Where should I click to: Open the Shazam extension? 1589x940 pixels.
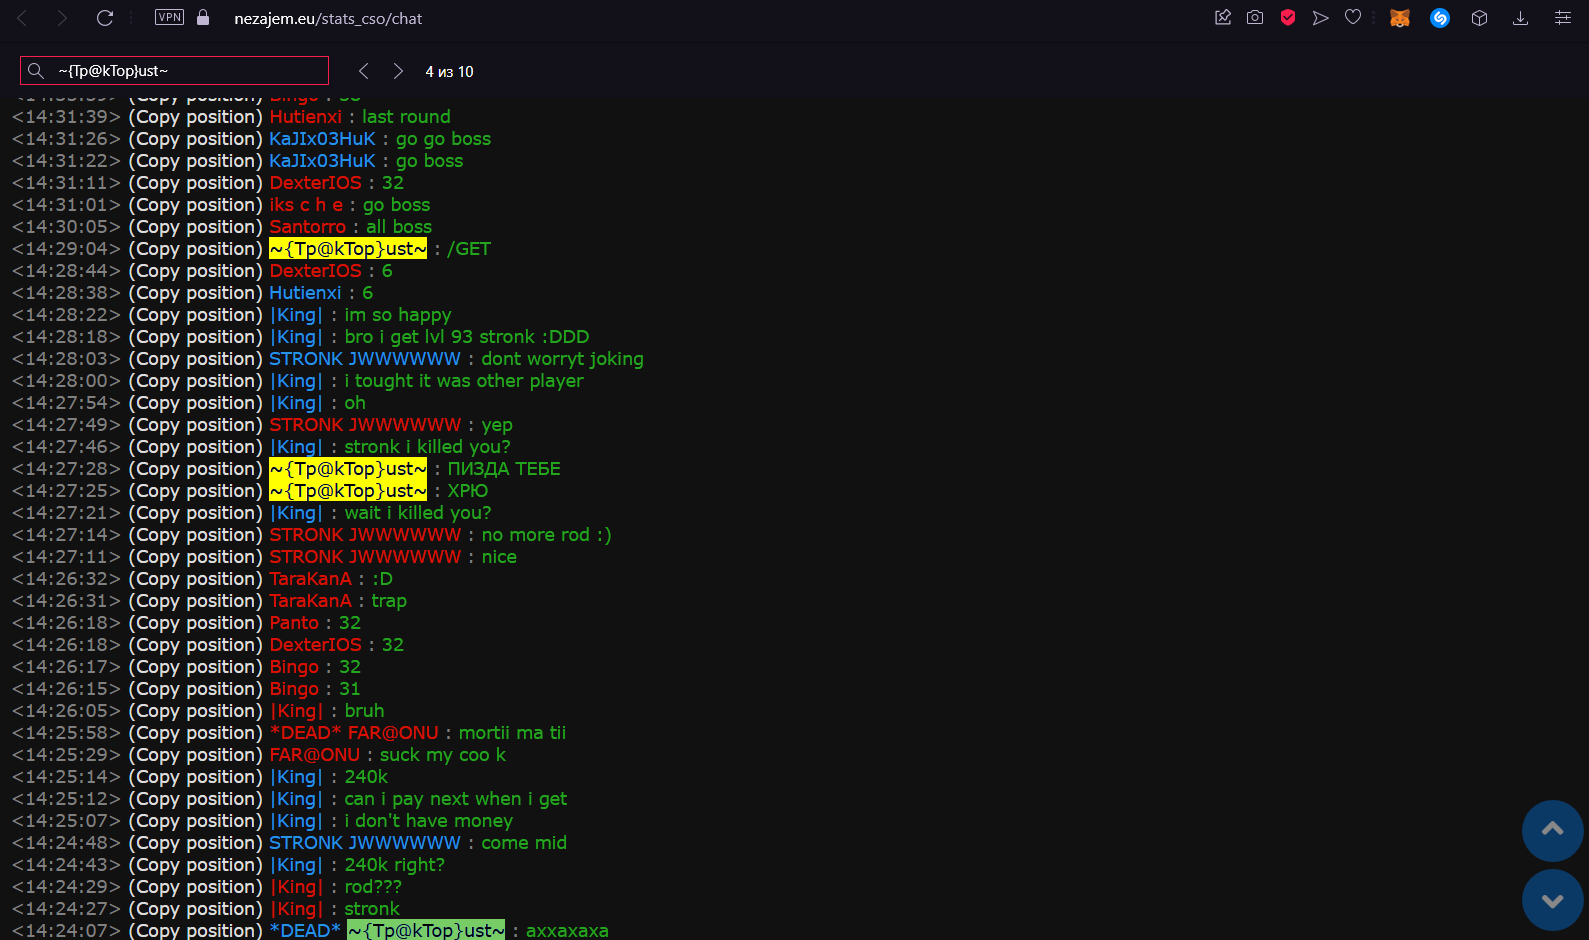[1440, 18]
